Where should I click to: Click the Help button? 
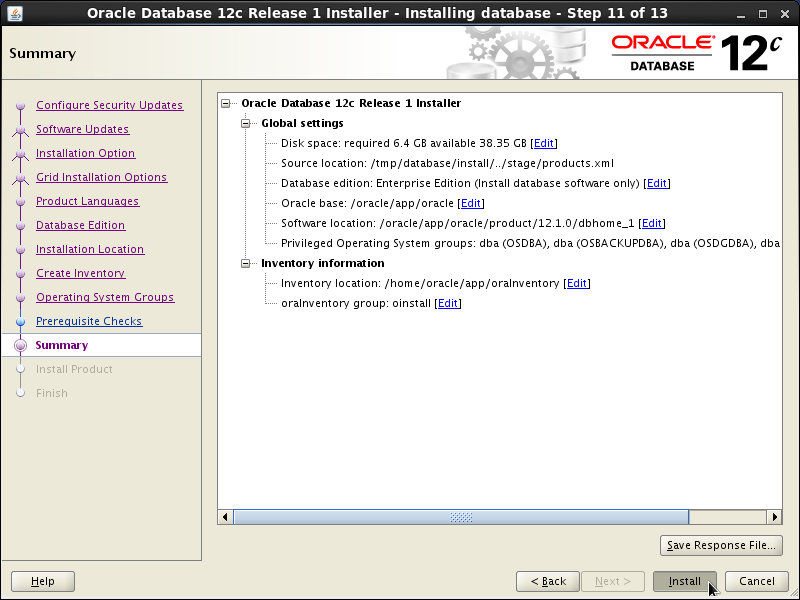point(43,581)
